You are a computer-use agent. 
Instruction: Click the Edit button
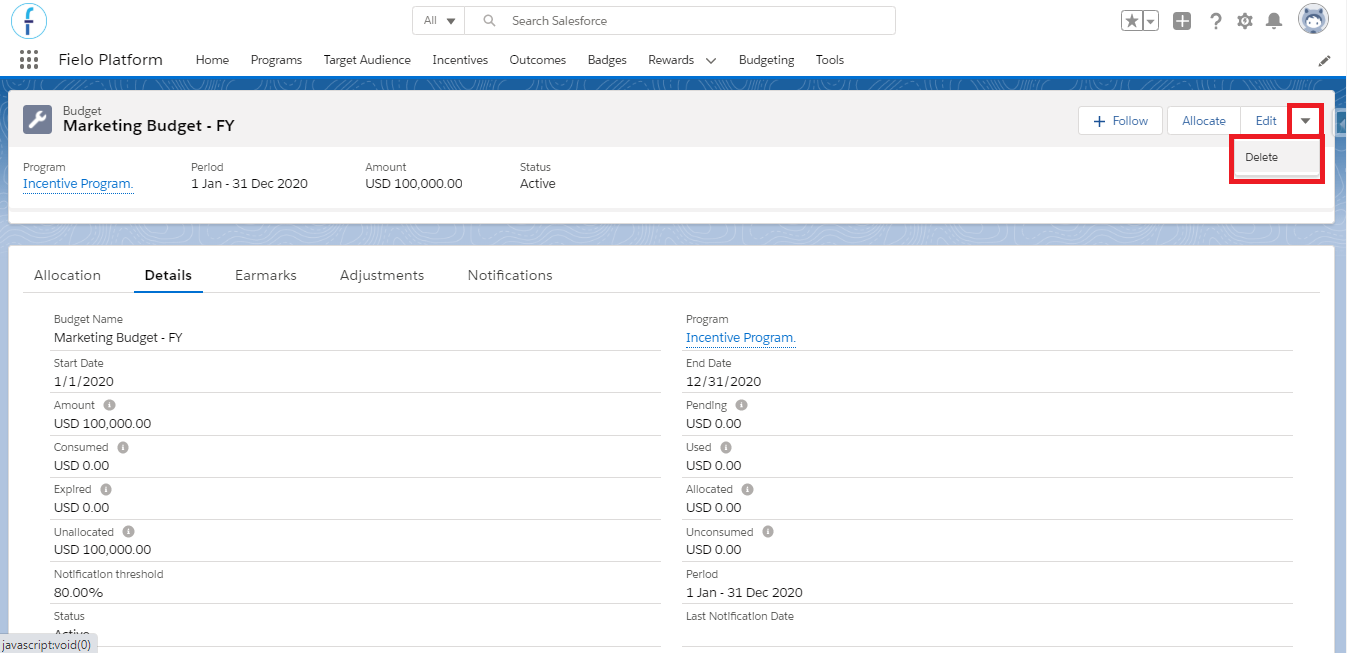pyautogui.click(x=1266, y=120)
